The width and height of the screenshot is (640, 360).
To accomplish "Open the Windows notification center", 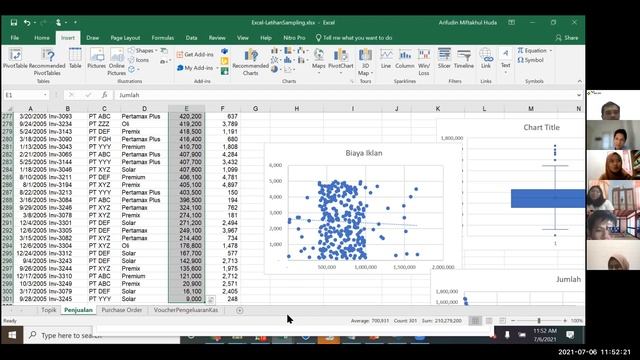I will coord(570,335).
